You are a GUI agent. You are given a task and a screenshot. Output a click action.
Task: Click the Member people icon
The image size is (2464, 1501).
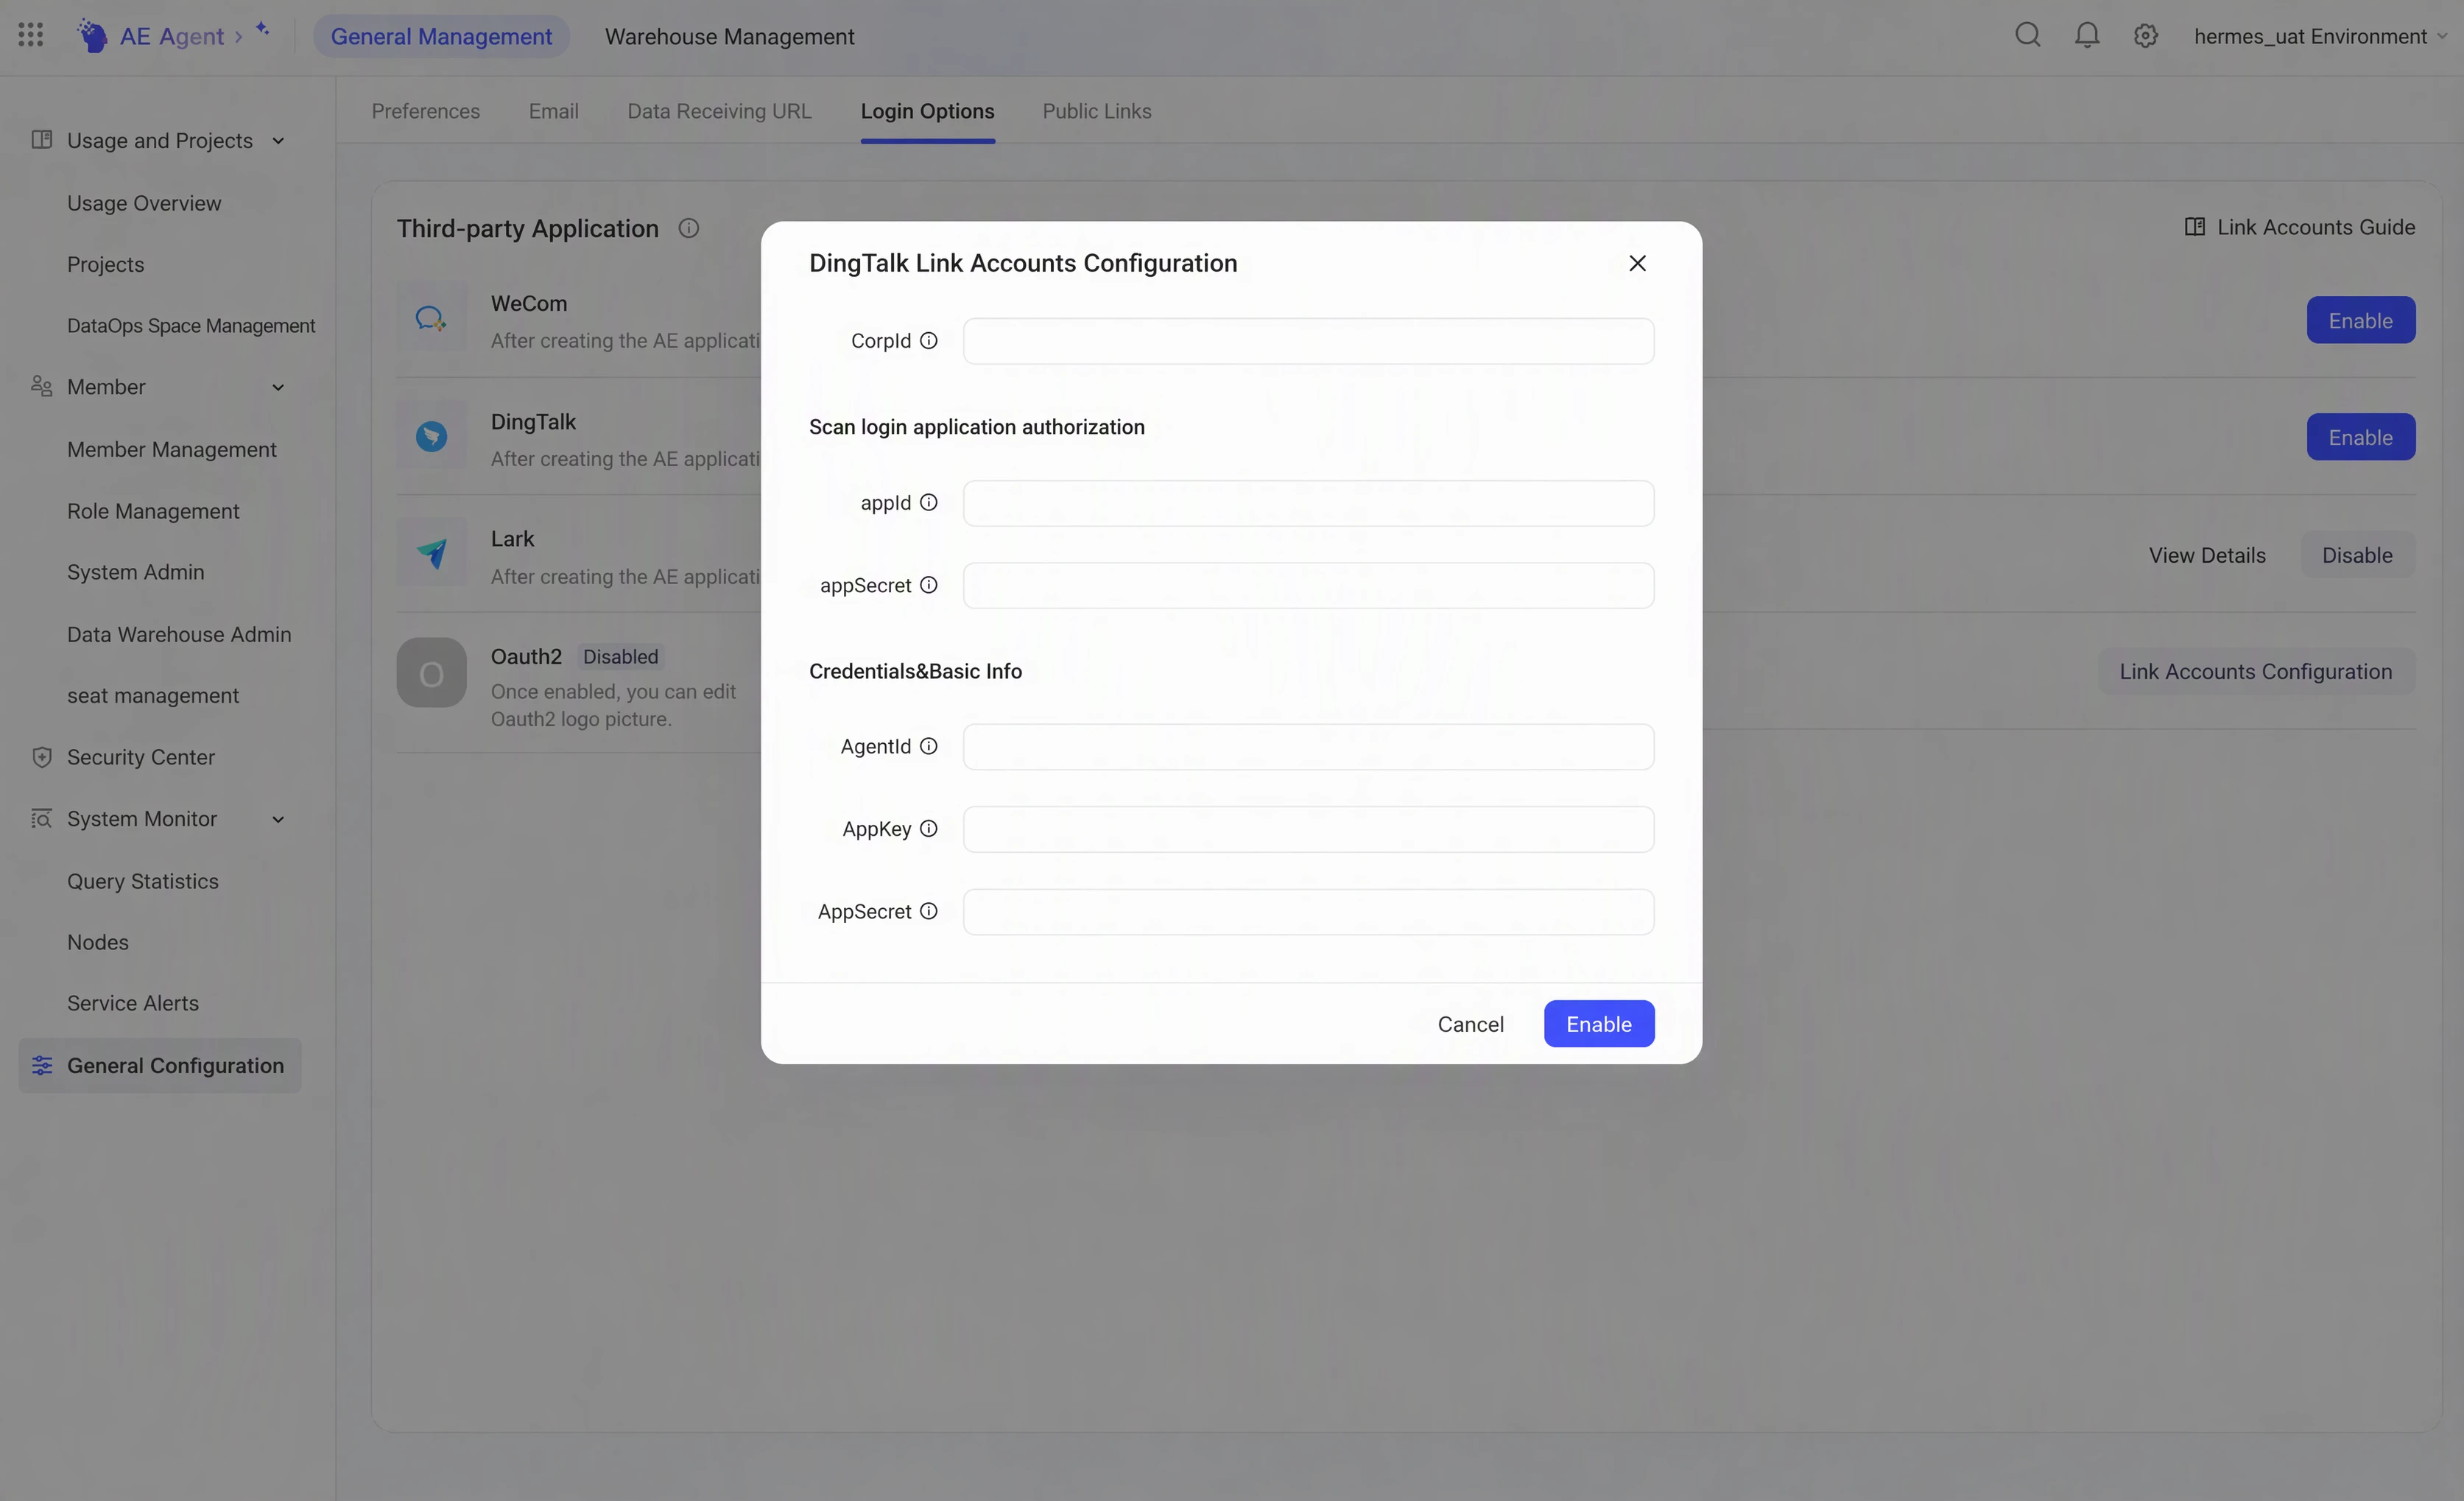click(41, 386)
